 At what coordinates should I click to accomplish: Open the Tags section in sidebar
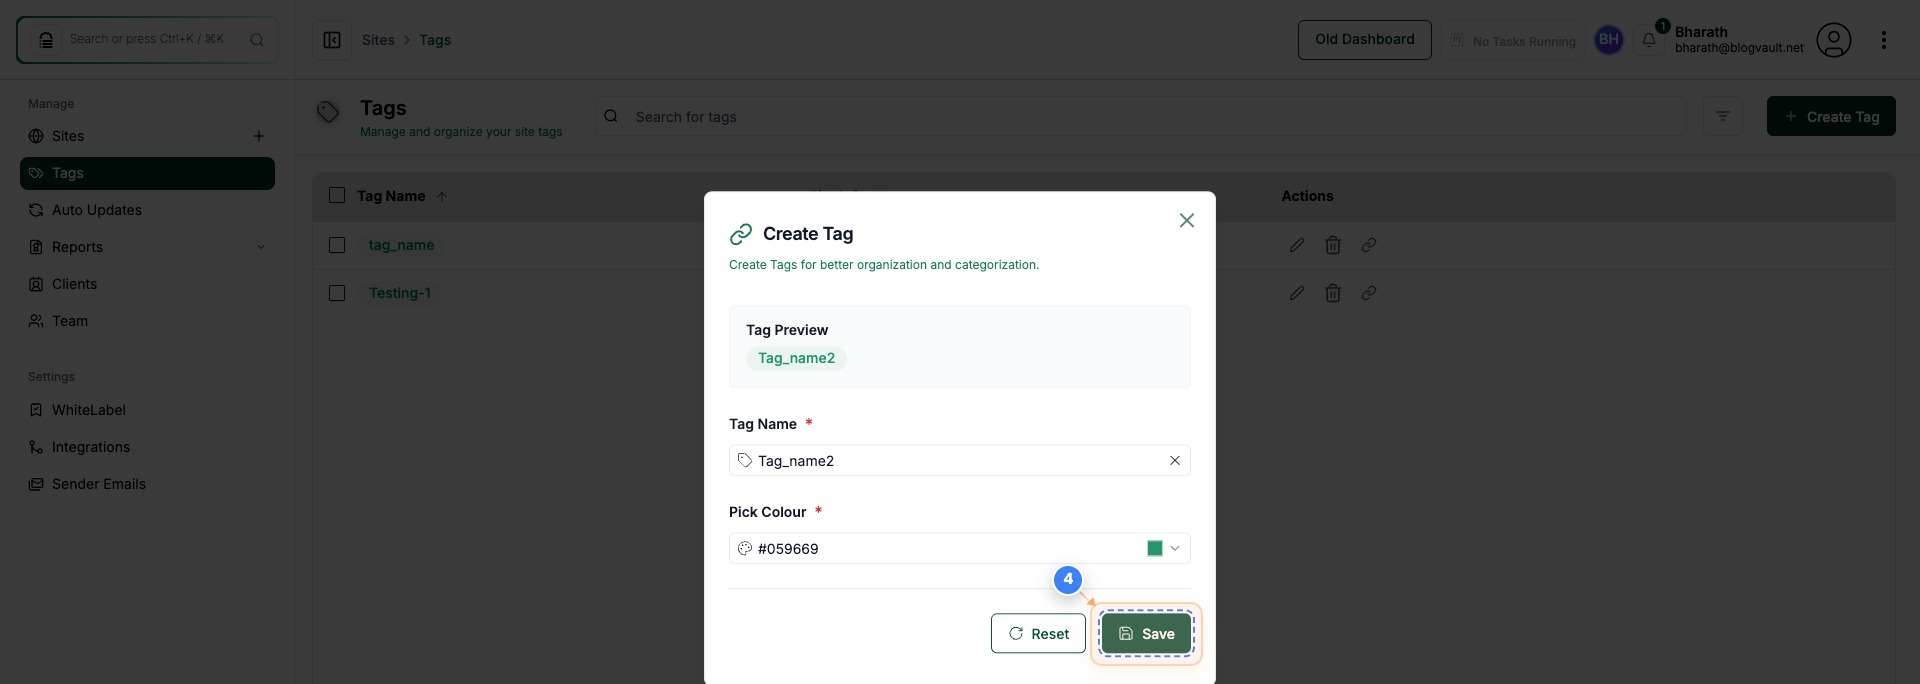[66, 173]
